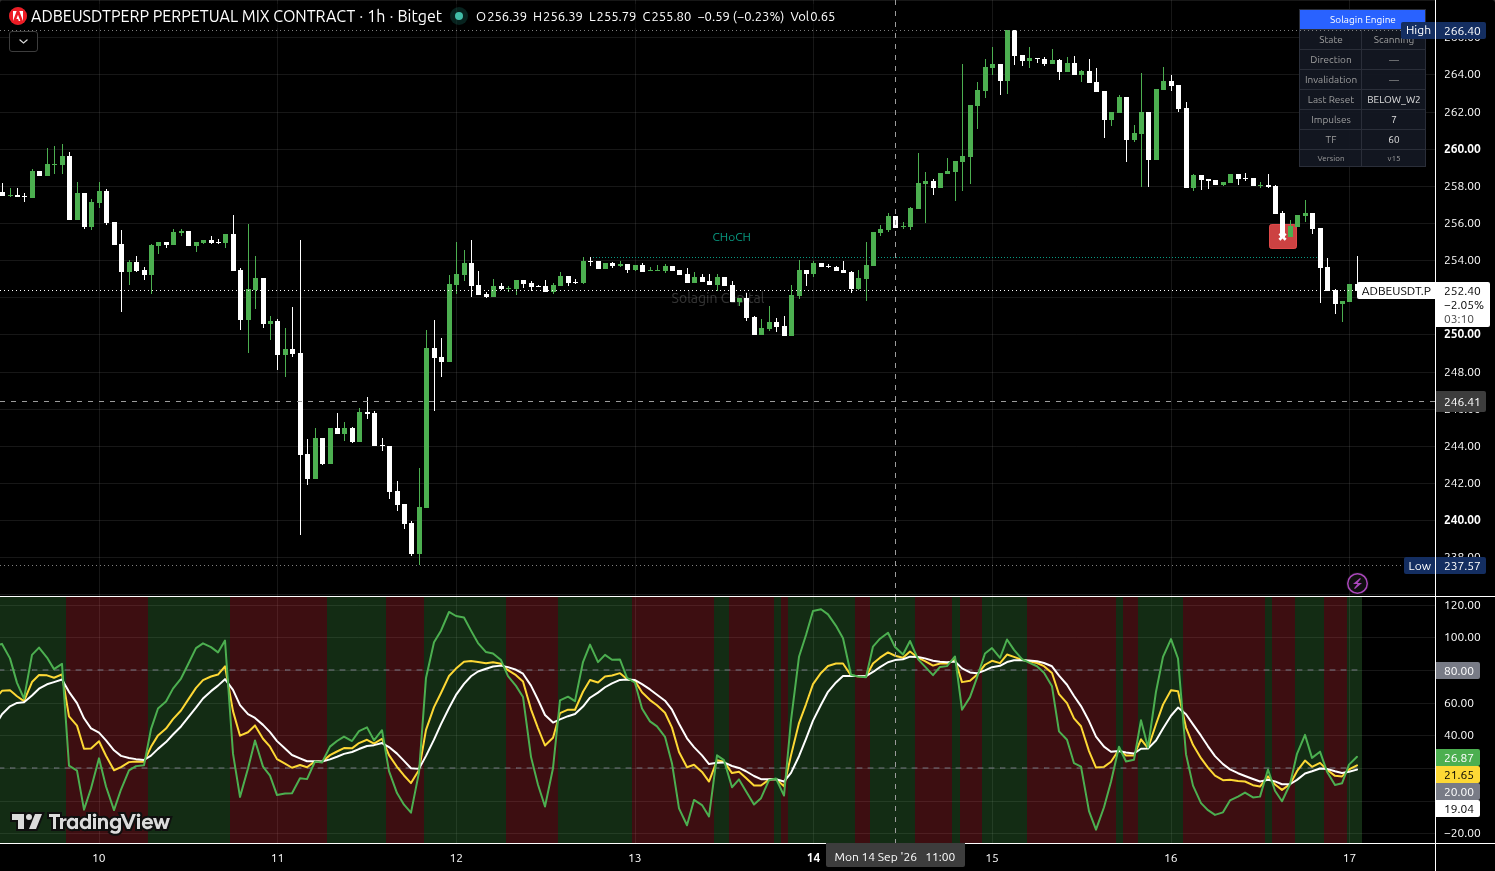Click the C255.80 close value in legend
Image resolution: width=1495 pixels, height=871 pixels.
[666, 16]
